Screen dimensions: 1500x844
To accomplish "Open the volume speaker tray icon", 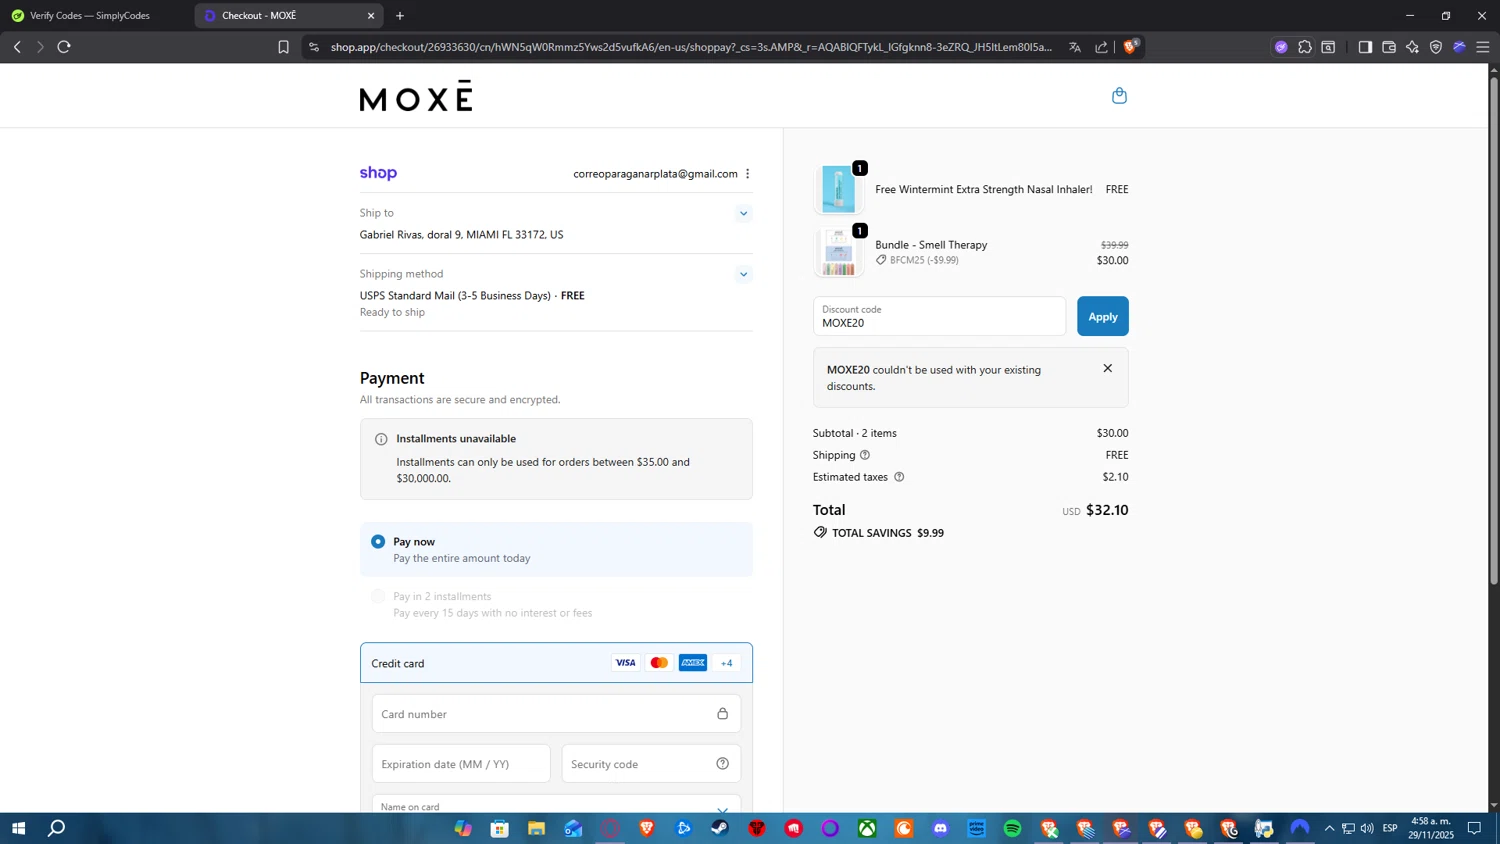I will [x=1367, y=828].
